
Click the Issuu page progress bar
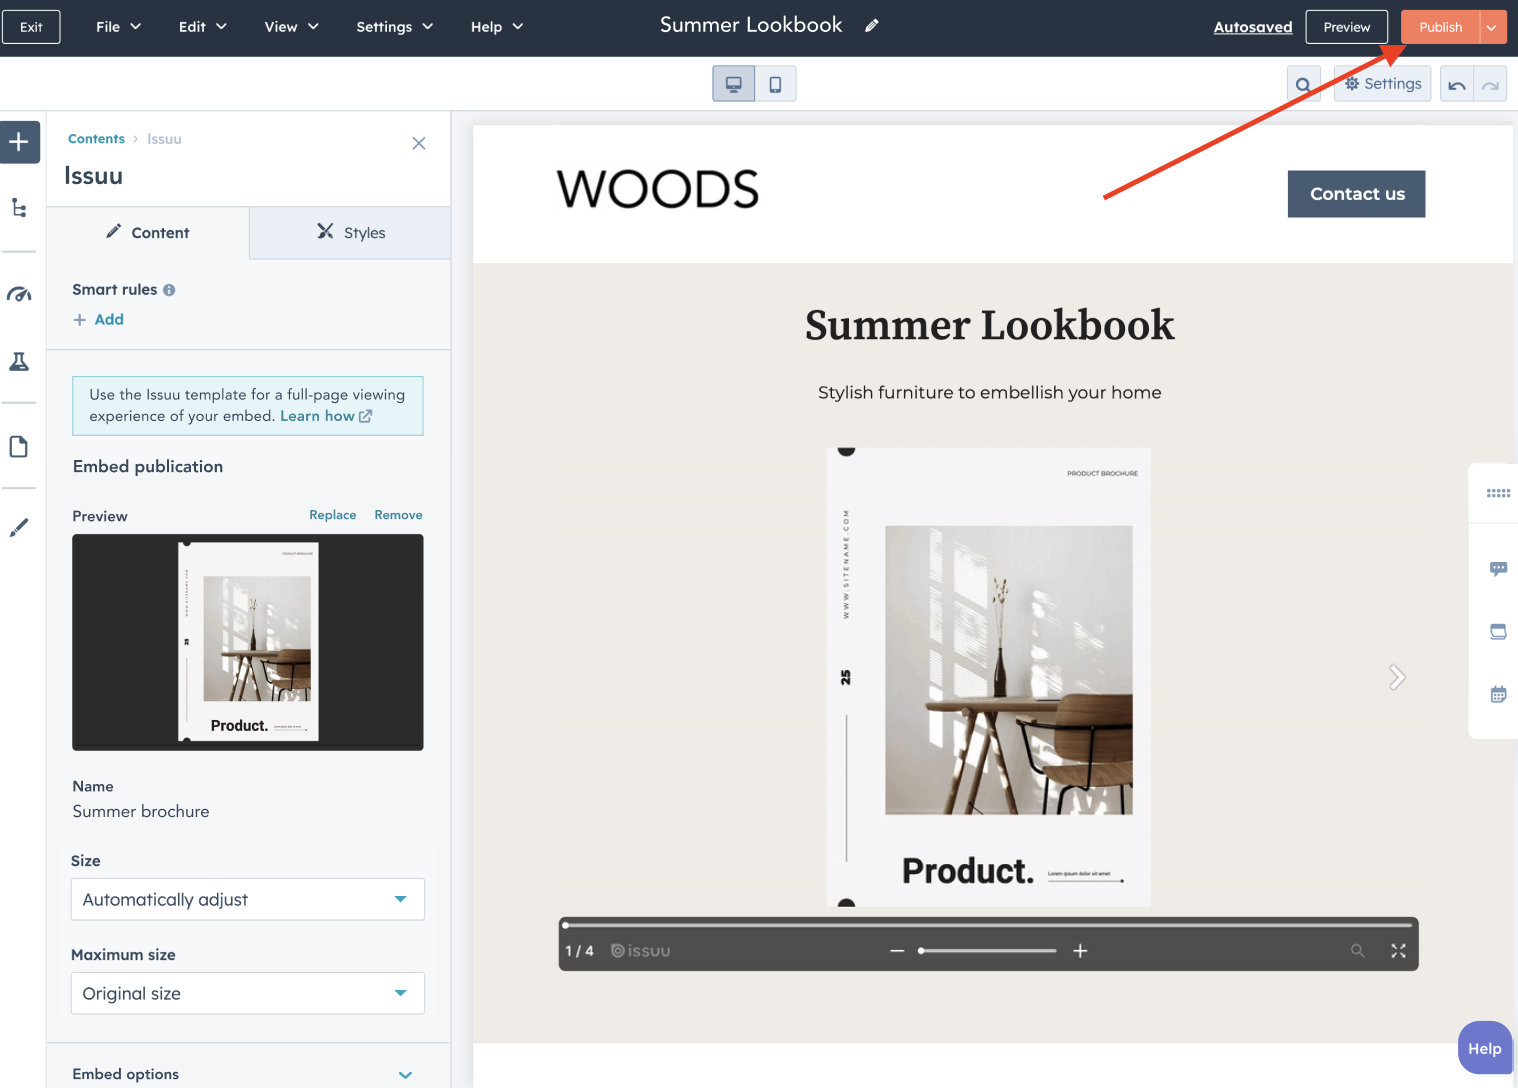(988, 925)
